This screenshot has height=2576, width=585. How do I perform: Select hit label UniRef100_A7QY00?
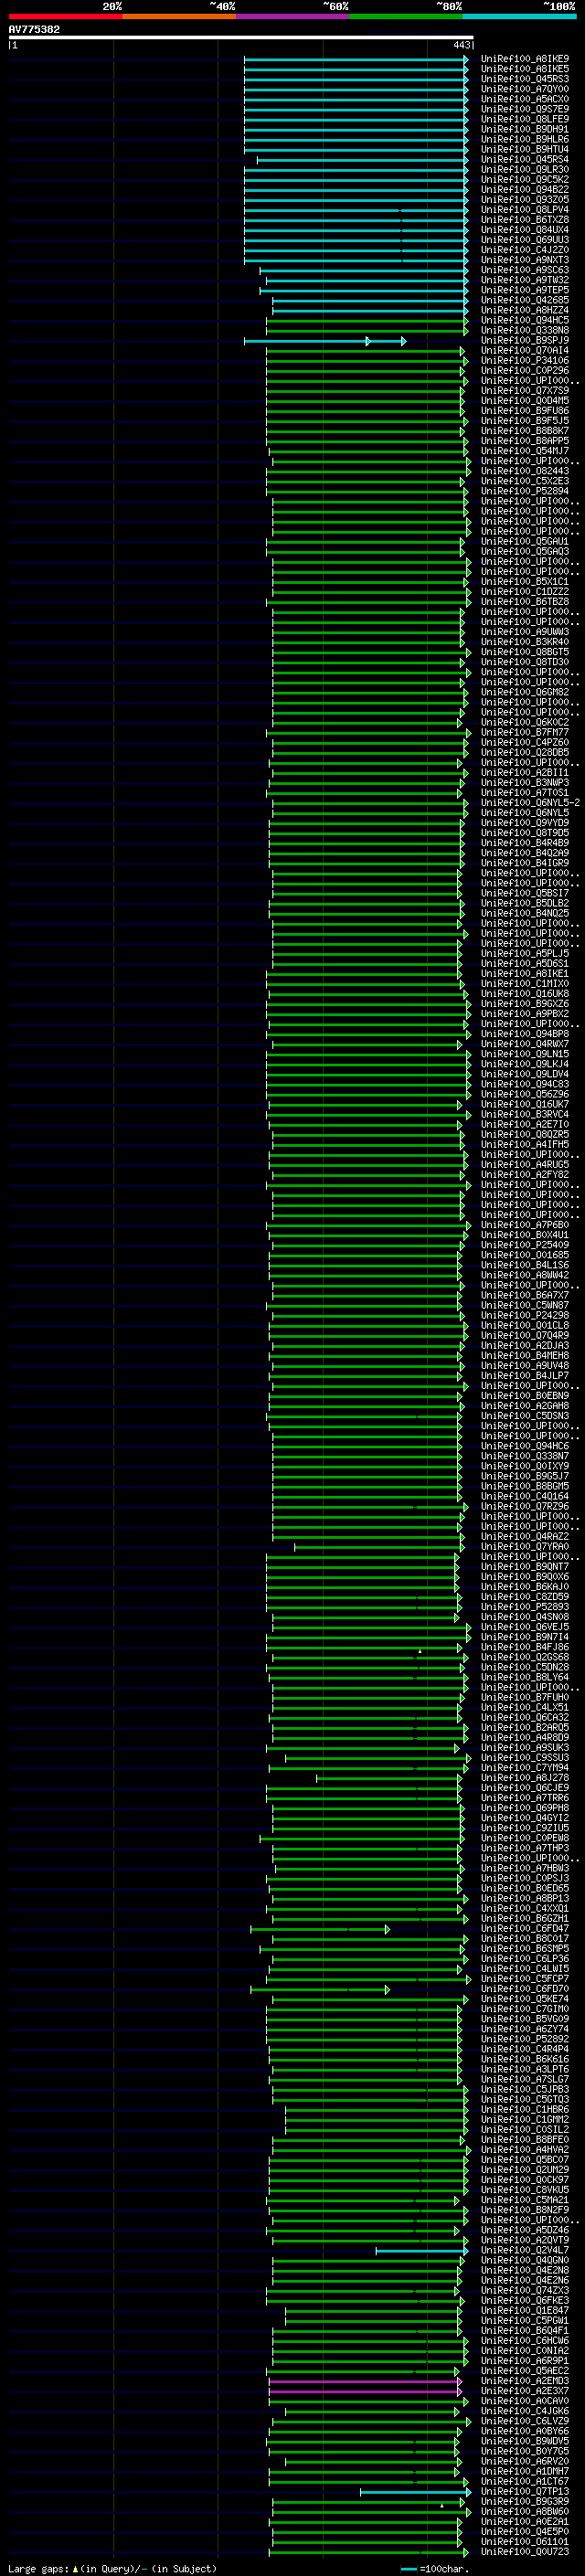pos(524,89)
